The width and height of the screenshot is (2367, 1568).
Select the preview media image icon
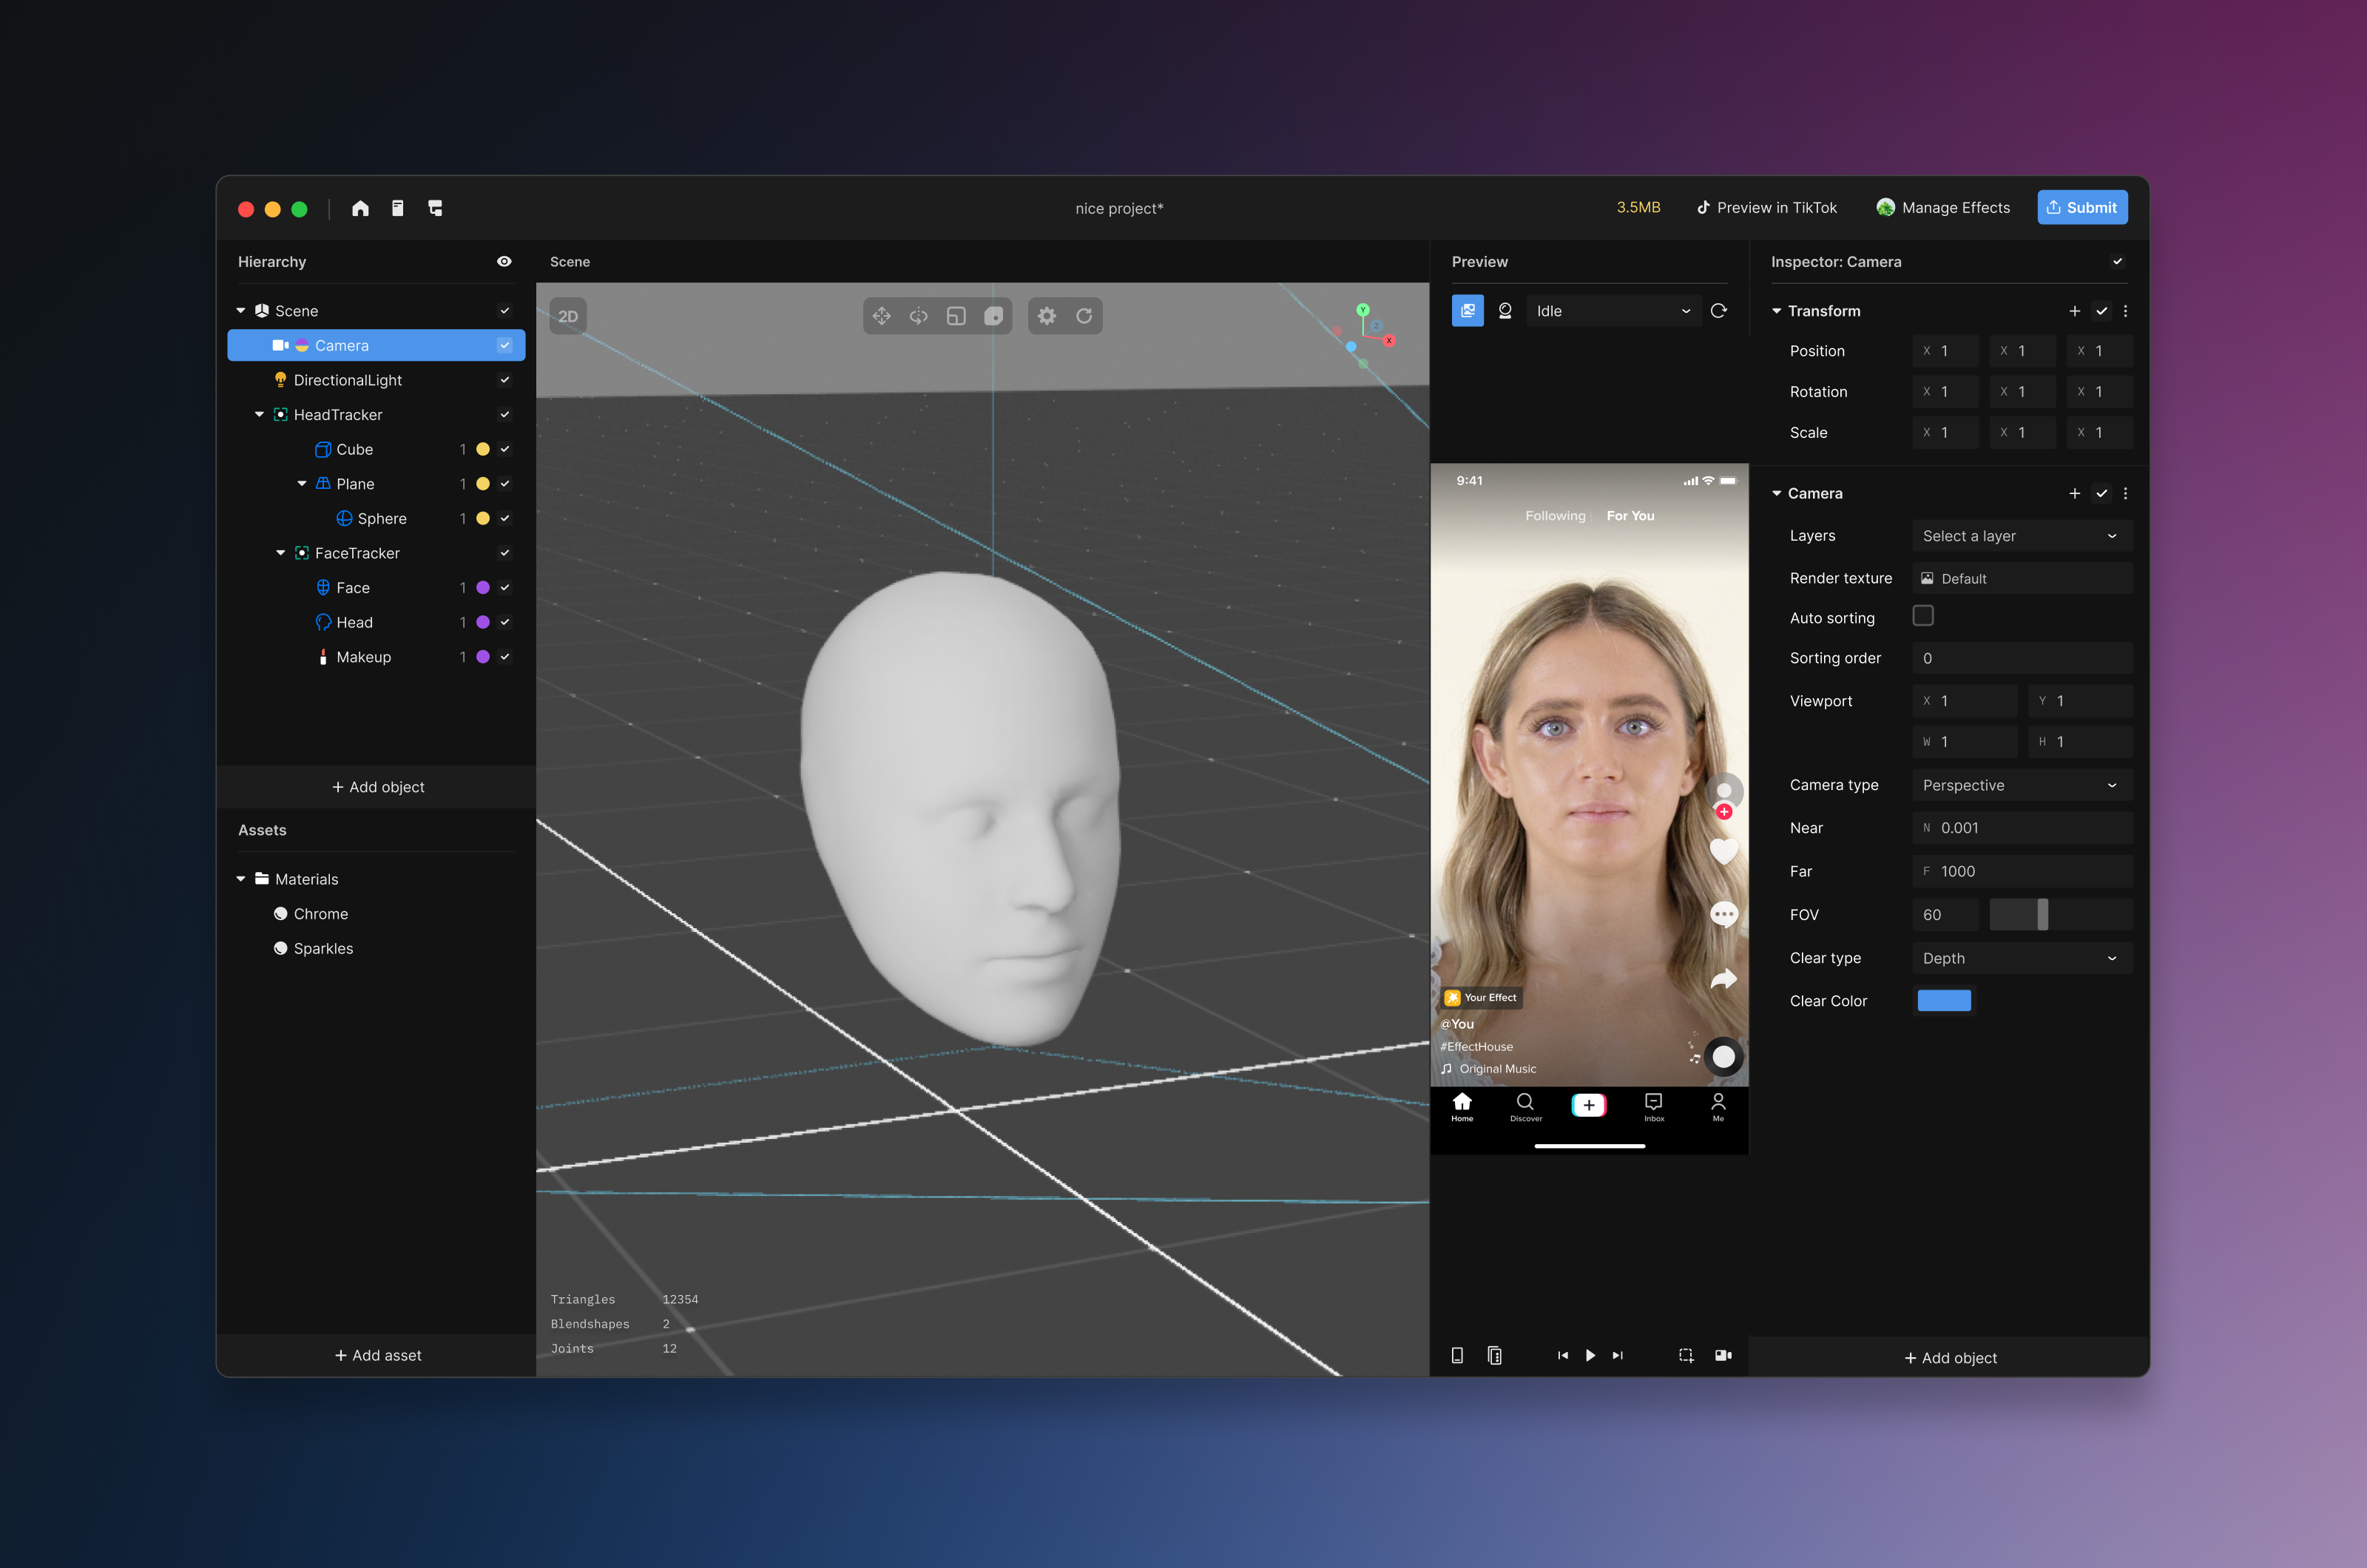click(1467, 311)
